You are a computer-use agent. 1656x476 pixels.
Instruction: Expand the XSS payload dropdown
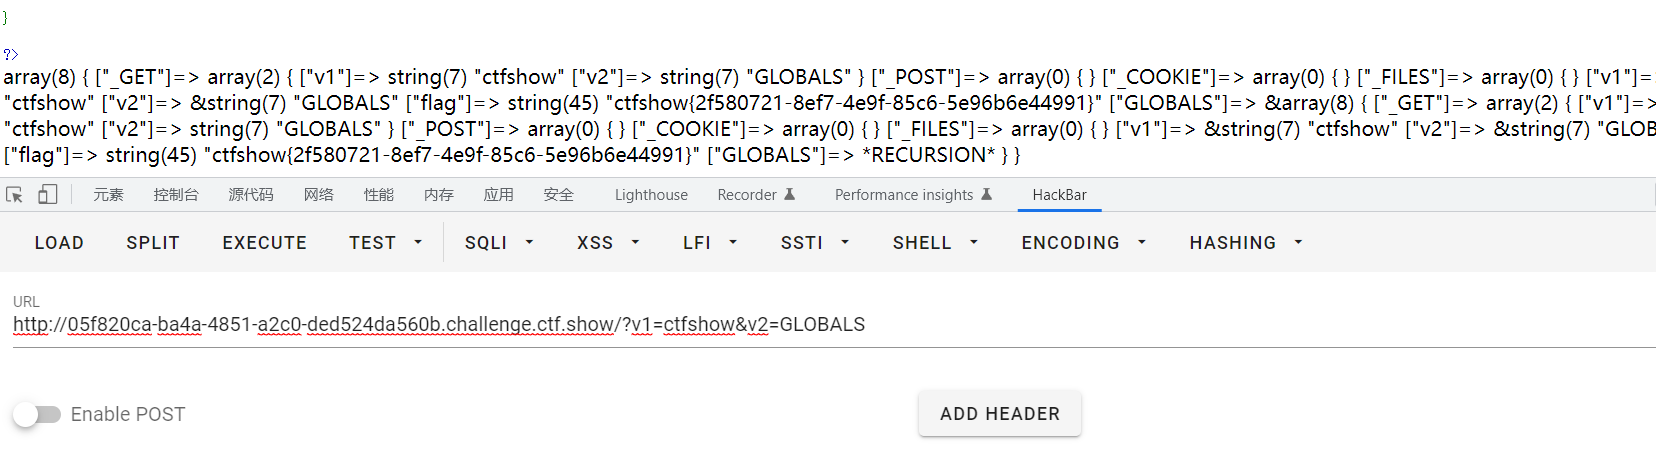pos(608,243)
